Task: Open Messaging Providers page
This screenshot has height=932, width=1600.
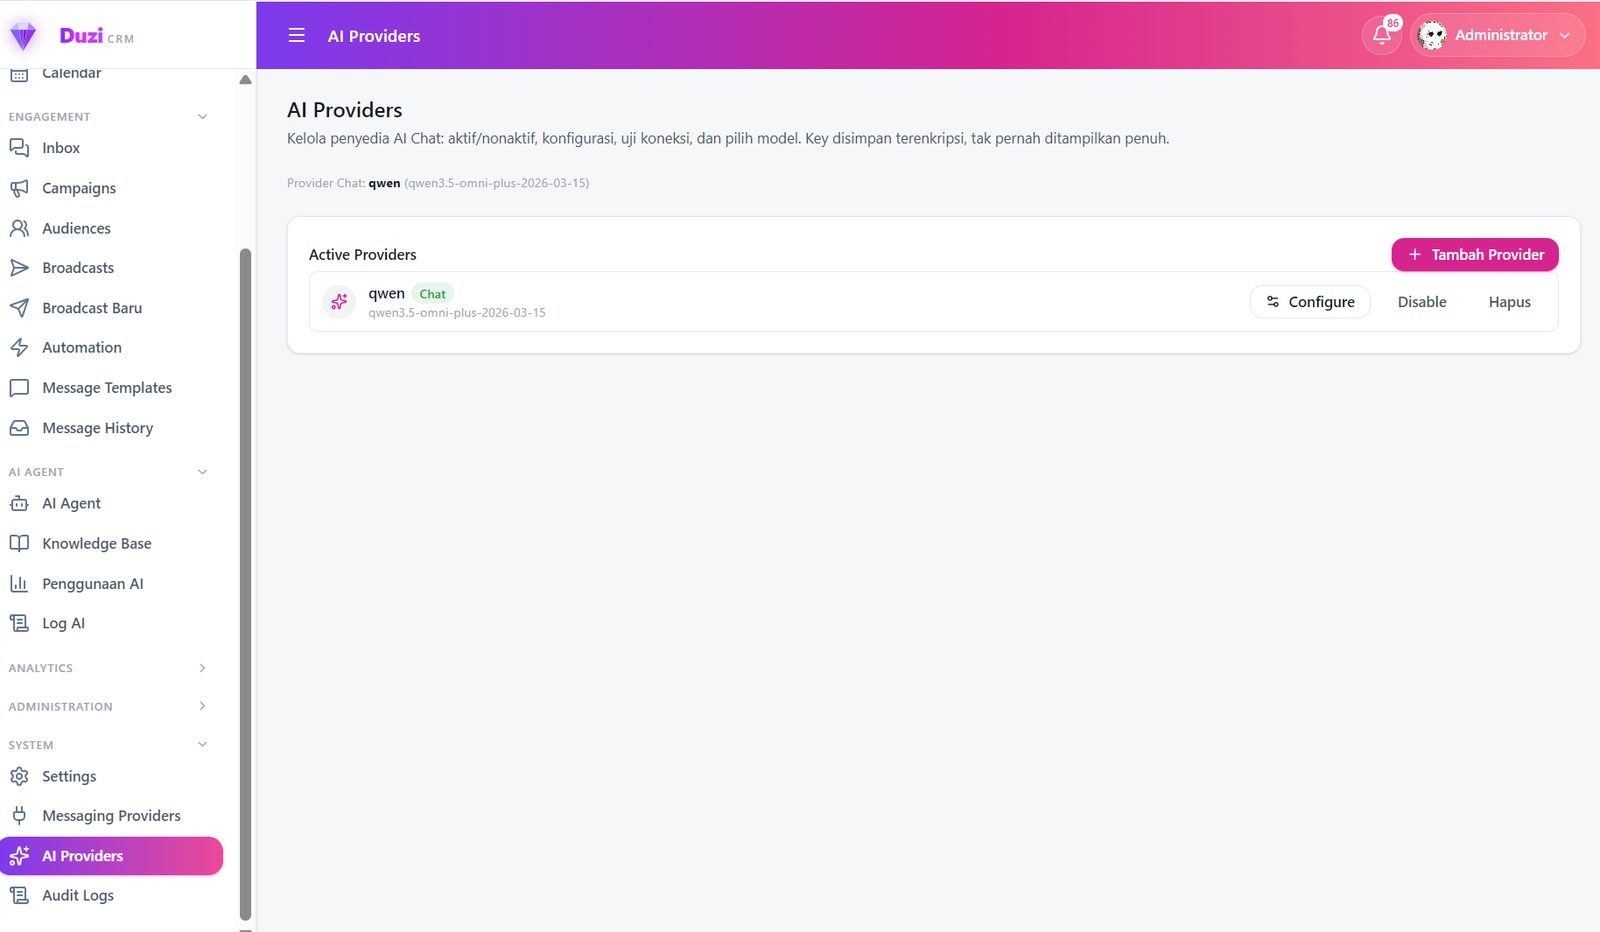Action: (x=111, y=816)
